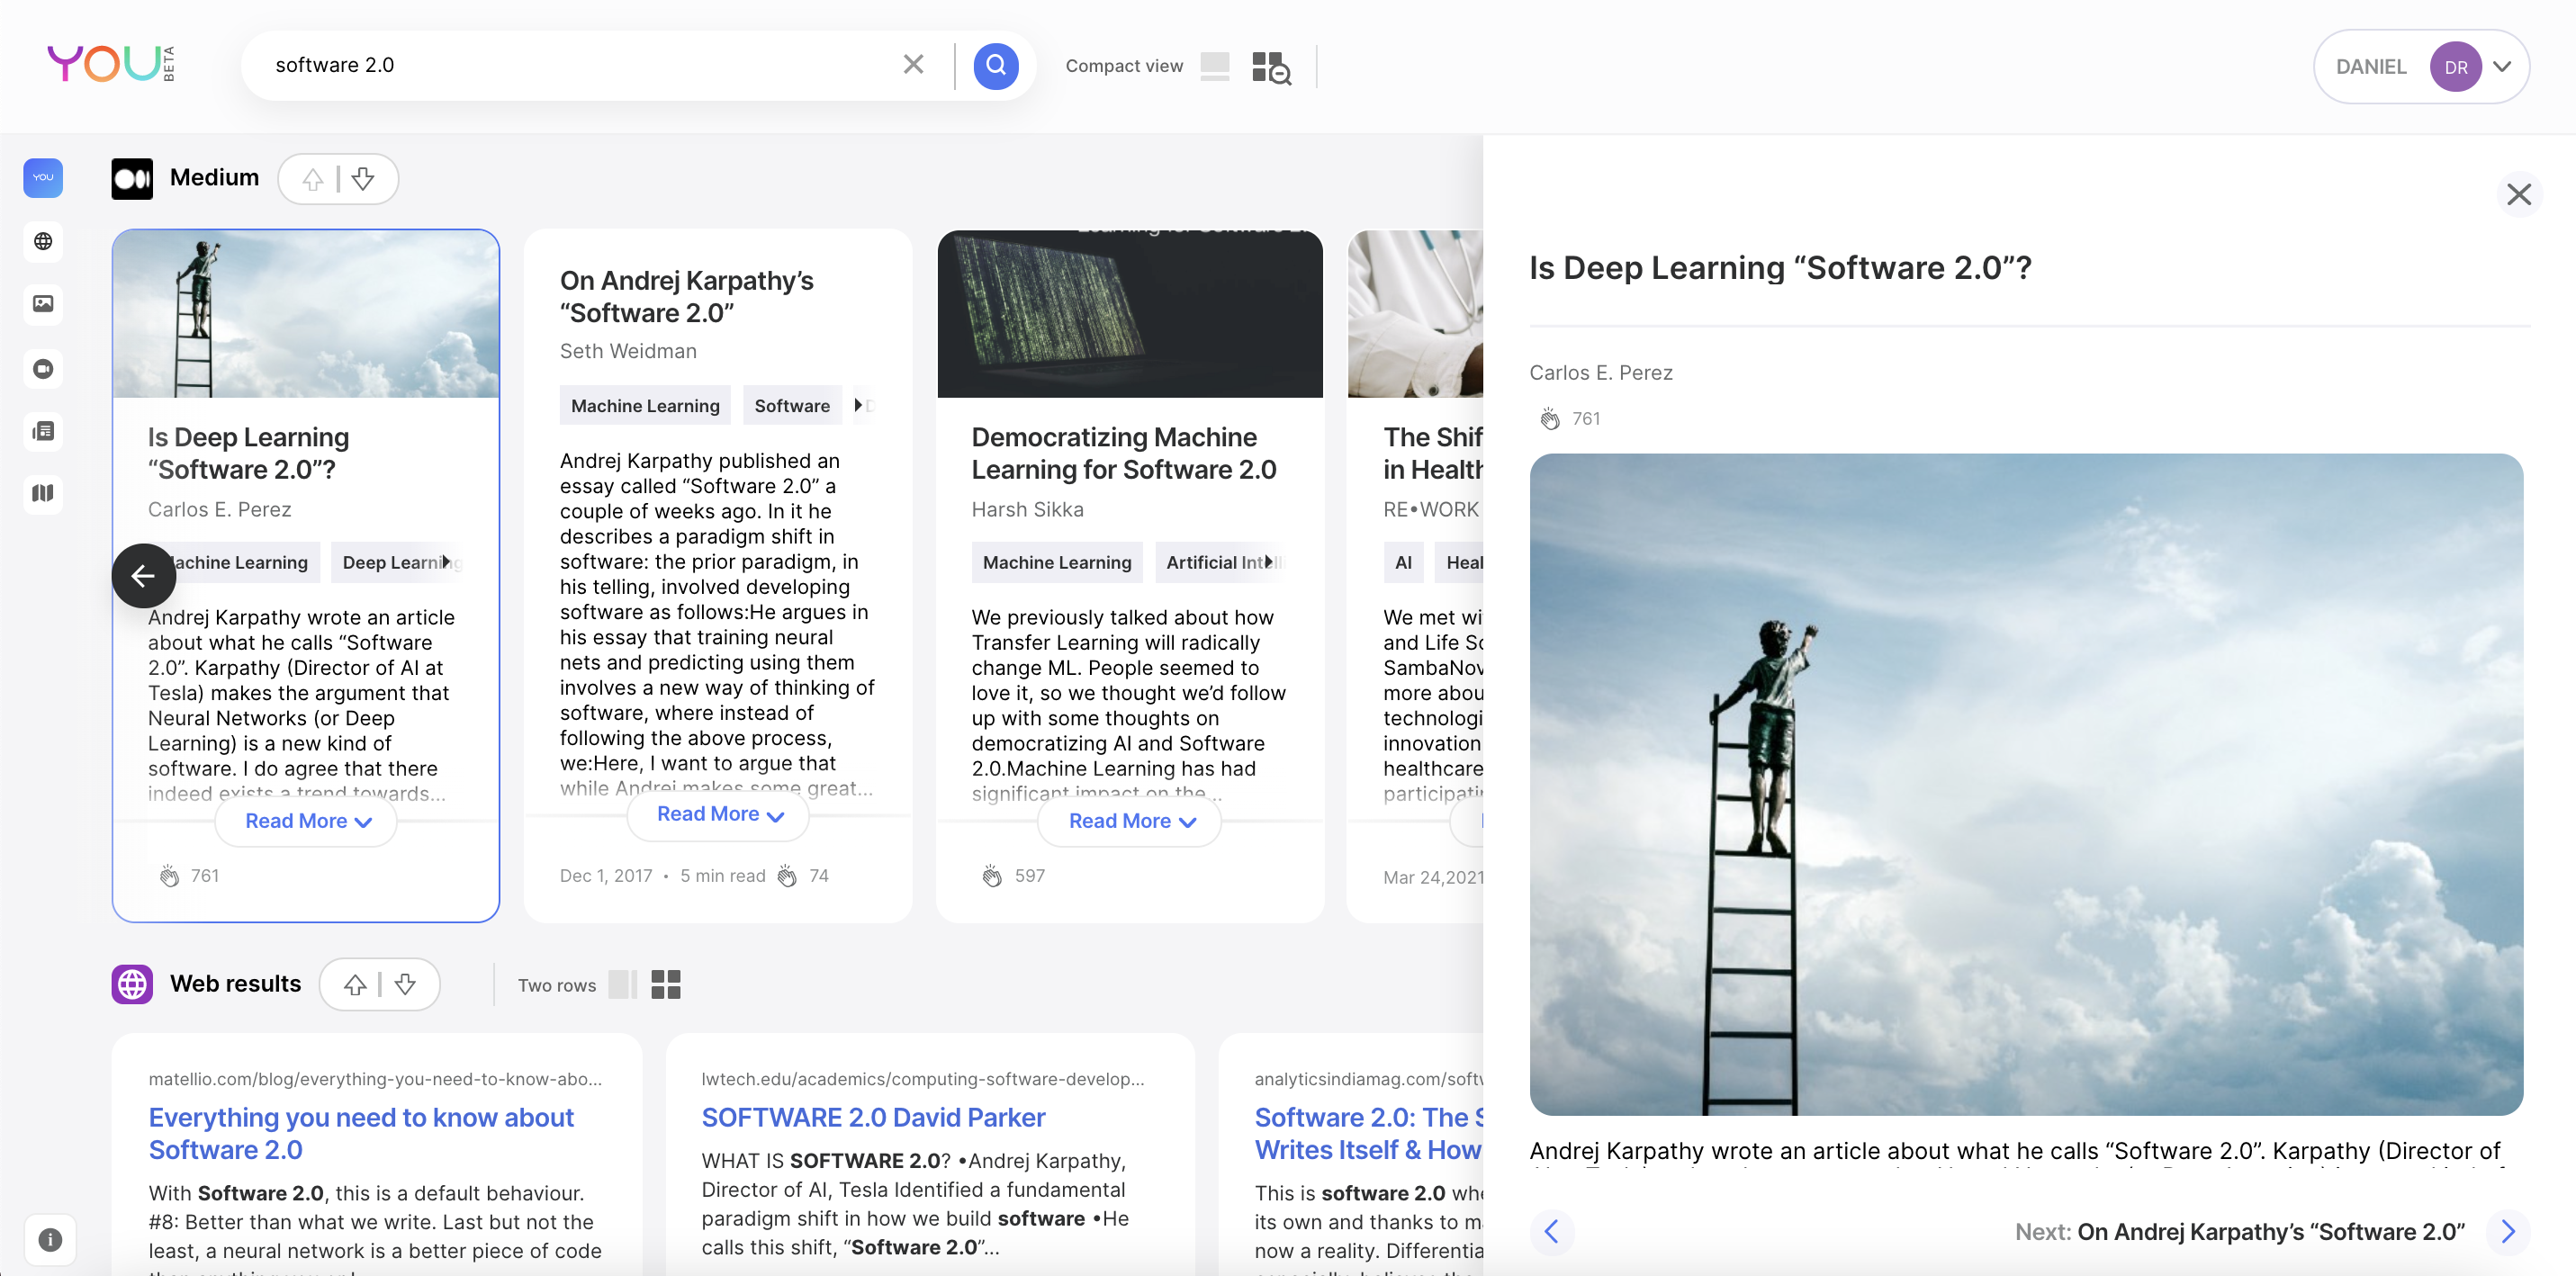The height and width of the screenshot is (1276, 2576).
Task: Open the SOFTWARE 2.0 David Parker link
Action: pyautogui.click(x=872, y=1117)
